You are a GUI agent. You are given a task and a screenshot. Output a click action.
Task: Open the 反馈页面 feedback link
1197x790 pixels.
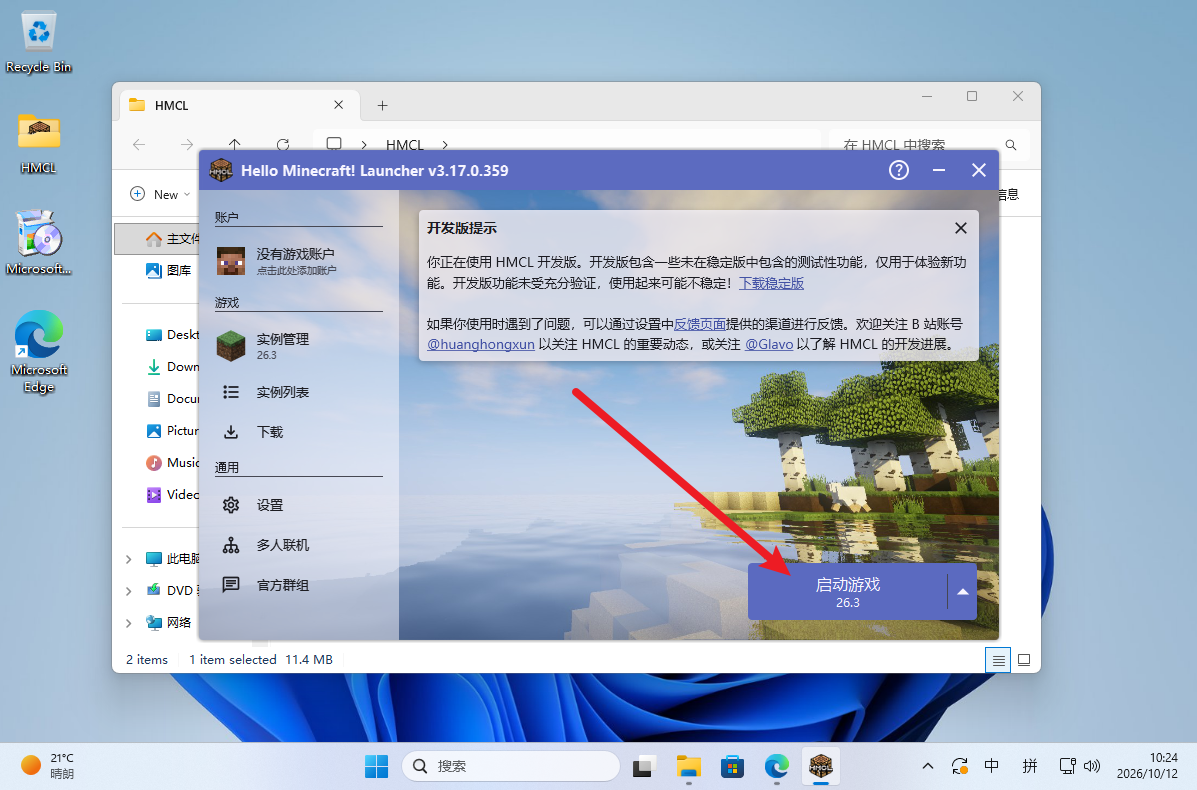699,324
